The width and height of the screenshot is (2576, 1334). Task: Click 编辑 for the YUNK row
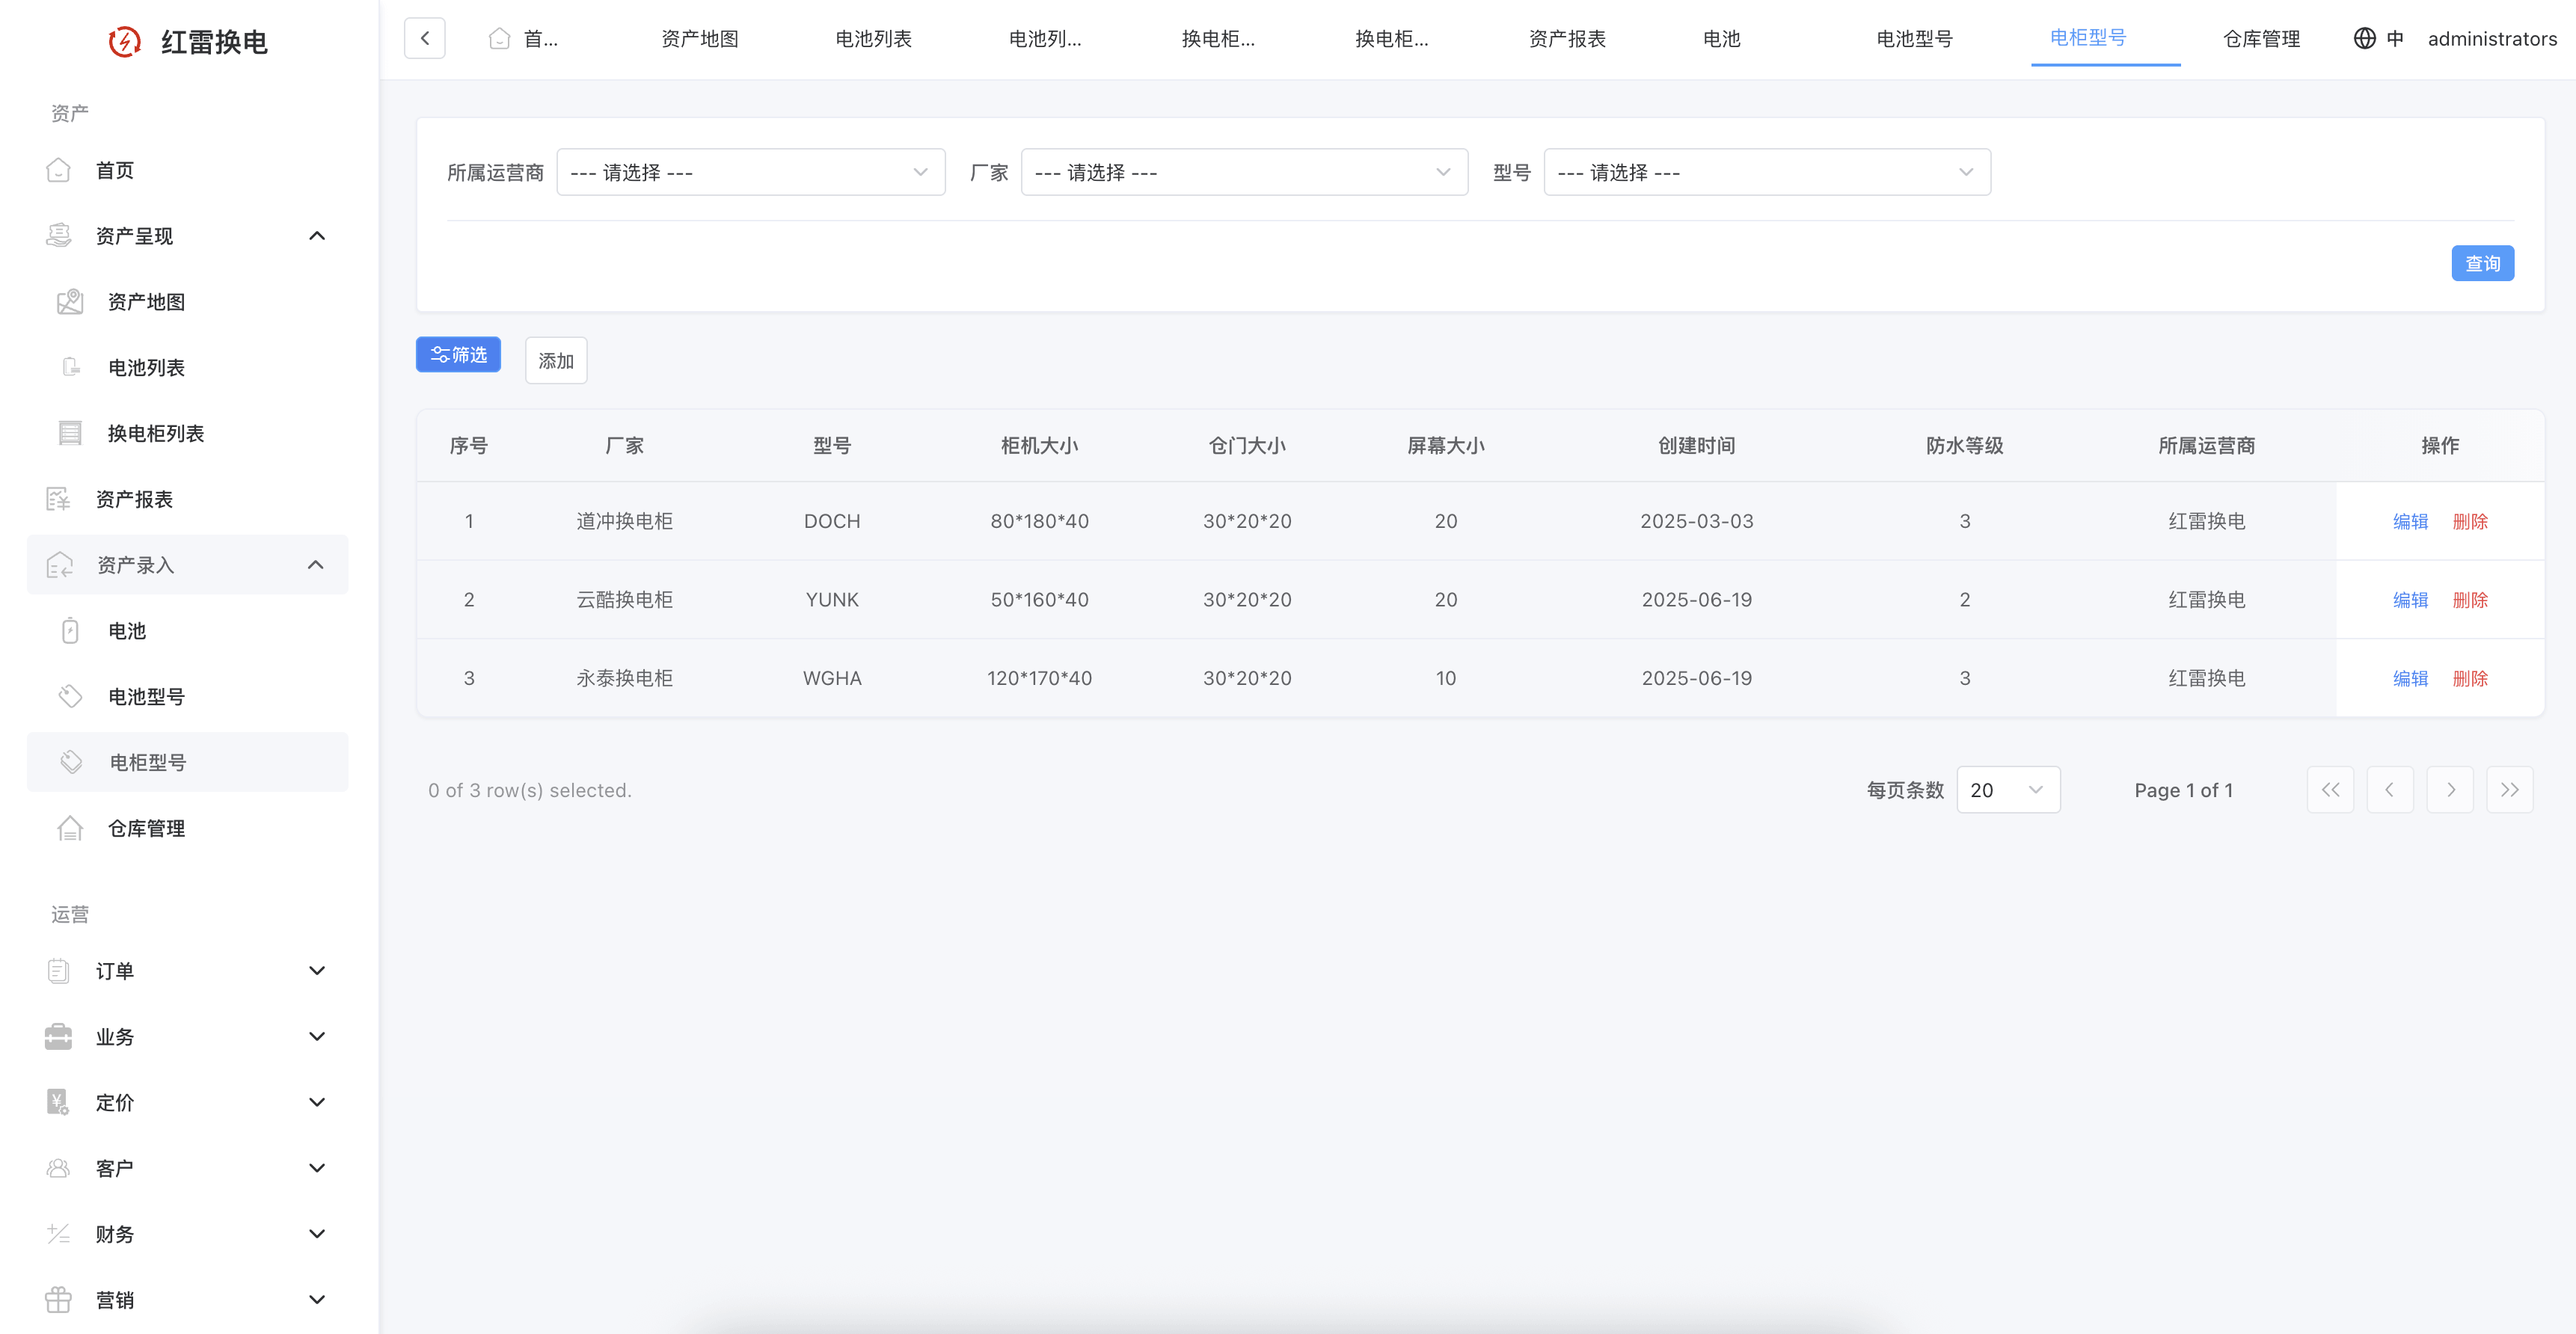2410,600
